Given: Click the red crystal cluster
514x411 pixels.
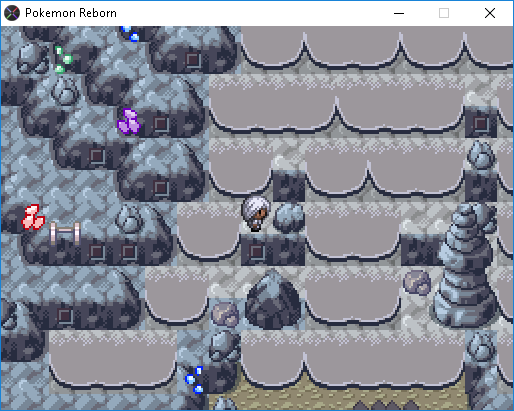Looking at the screenshot, I should [x=33, y=217].
